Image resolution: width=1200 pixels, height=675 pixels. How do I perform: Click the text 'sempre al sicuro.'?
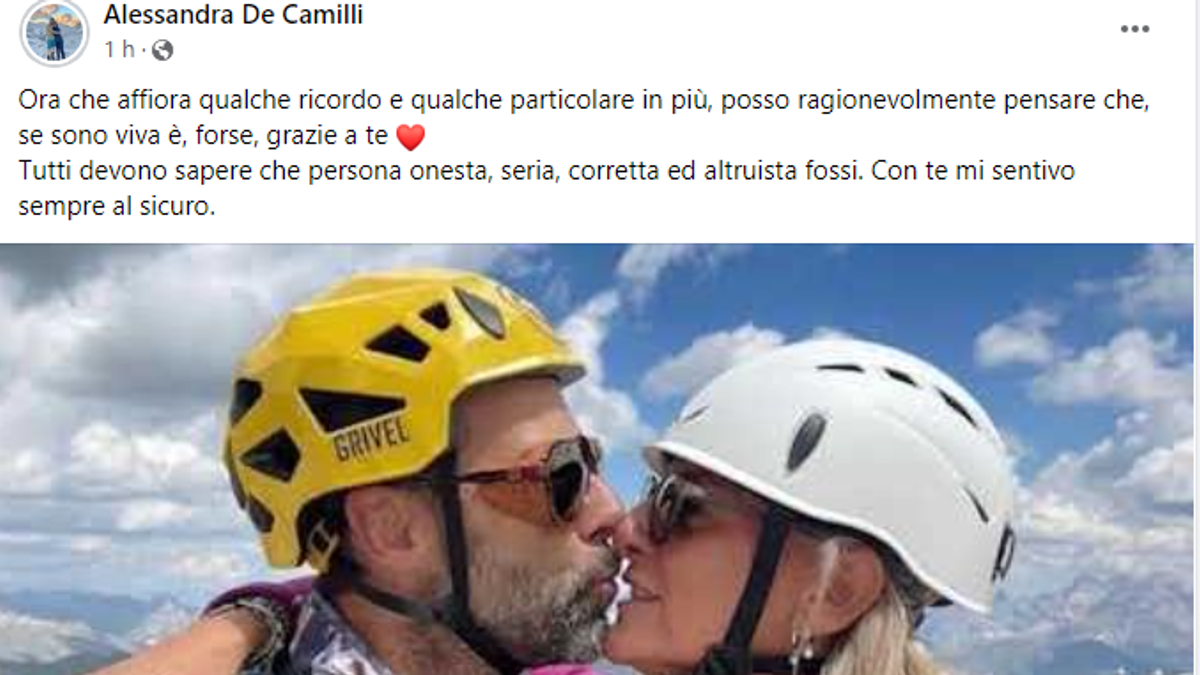116,207
